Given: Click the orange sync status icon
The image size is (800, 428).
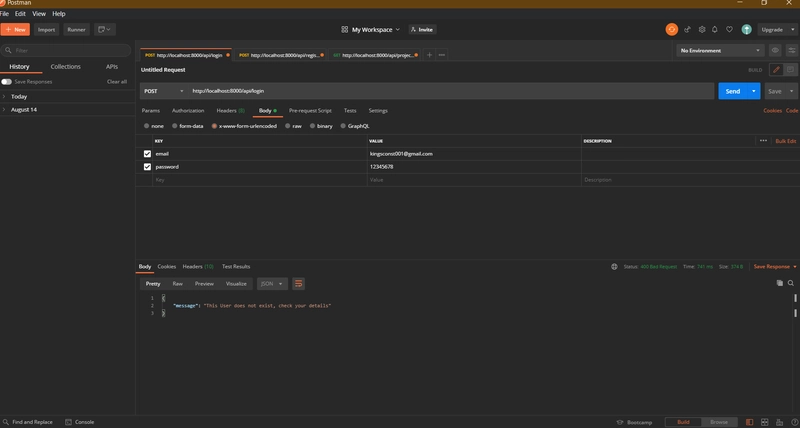Looking at the screenshot, I should (671, 30).
